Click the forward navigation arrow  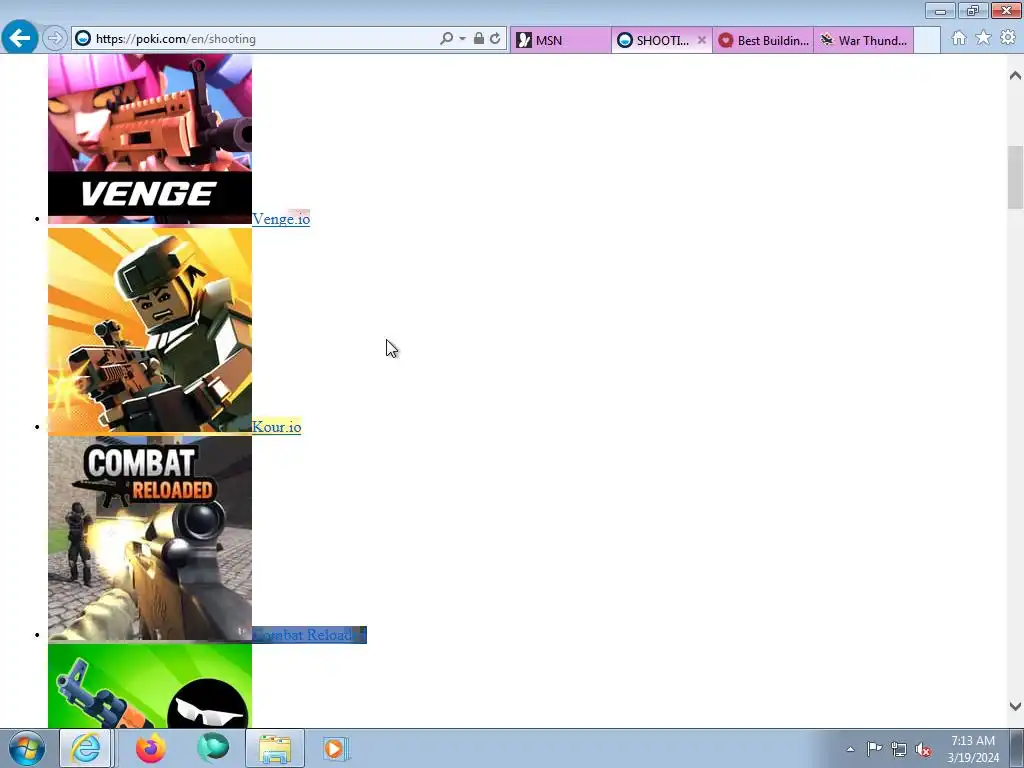[x=55, y=39]
